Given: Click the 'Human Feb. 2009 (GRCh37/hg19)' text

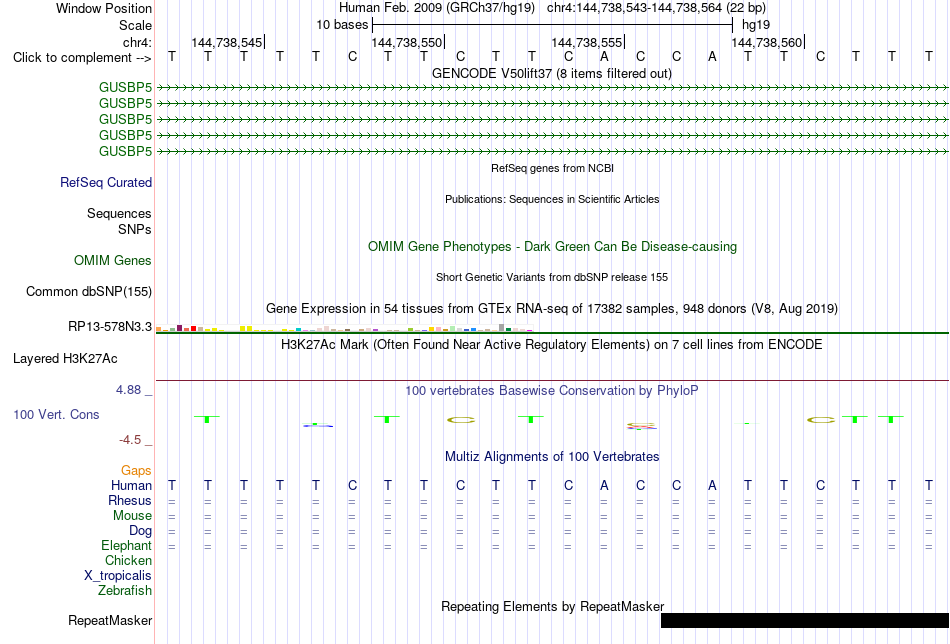Looking at the screenshot, I should tap(437, 8).
